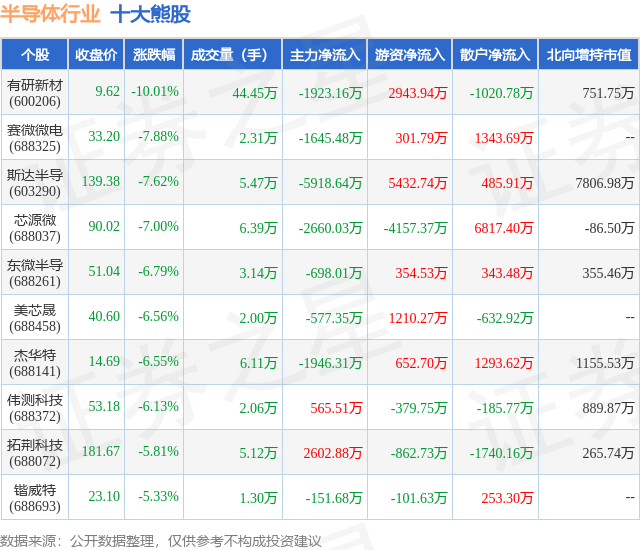640x550 pixels.
Task: Select the 赛微微电 (688325) stock cell
Action: (35, 138)
